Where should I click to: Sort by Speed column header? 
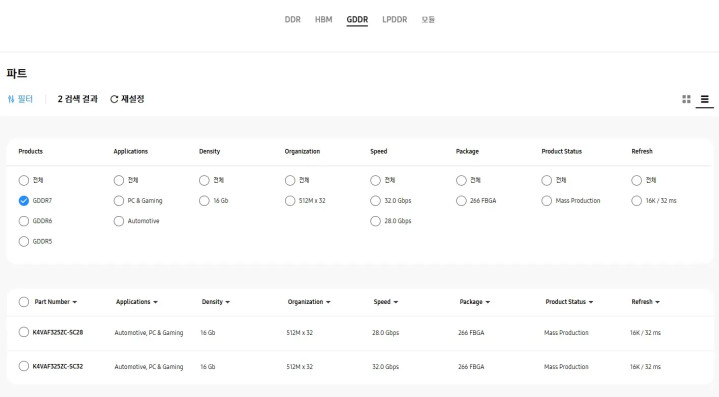coord(386,302)
